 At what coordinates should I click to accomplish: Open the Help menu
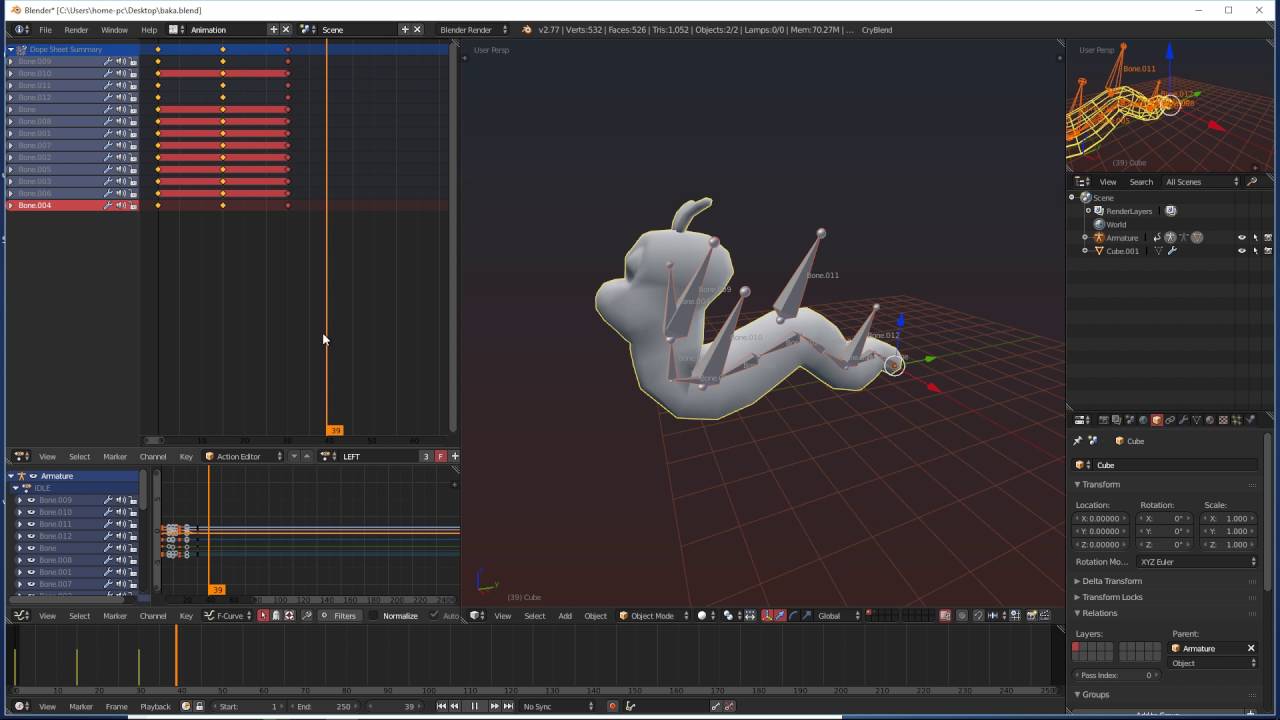pos(149,30)
